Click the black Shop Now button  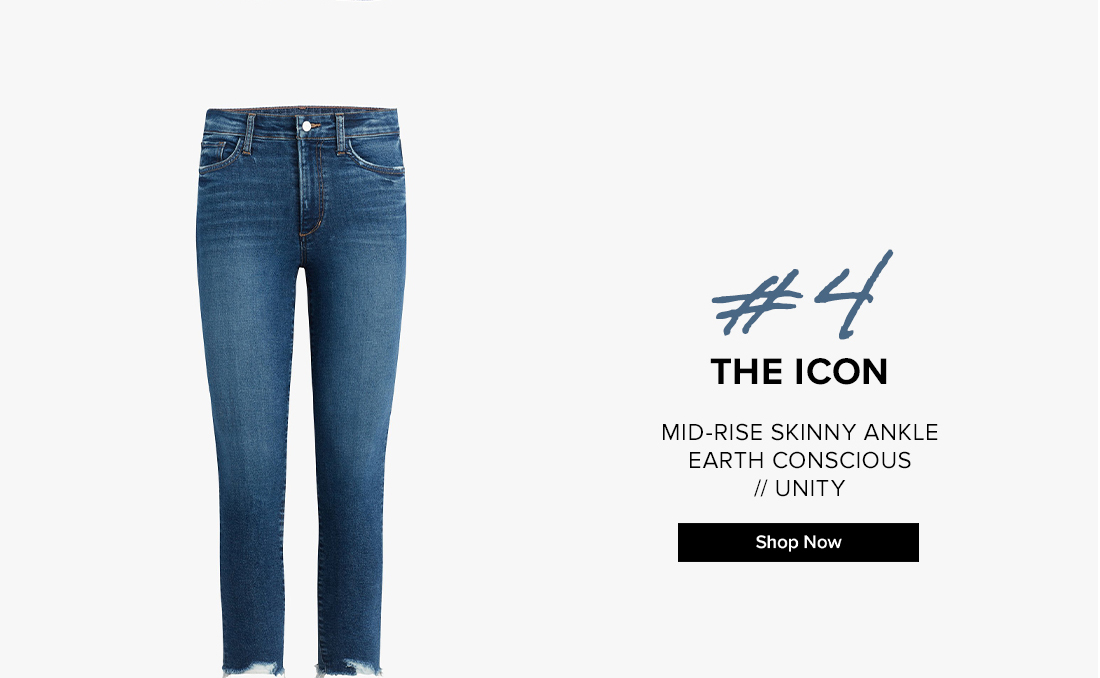point(798,542)
